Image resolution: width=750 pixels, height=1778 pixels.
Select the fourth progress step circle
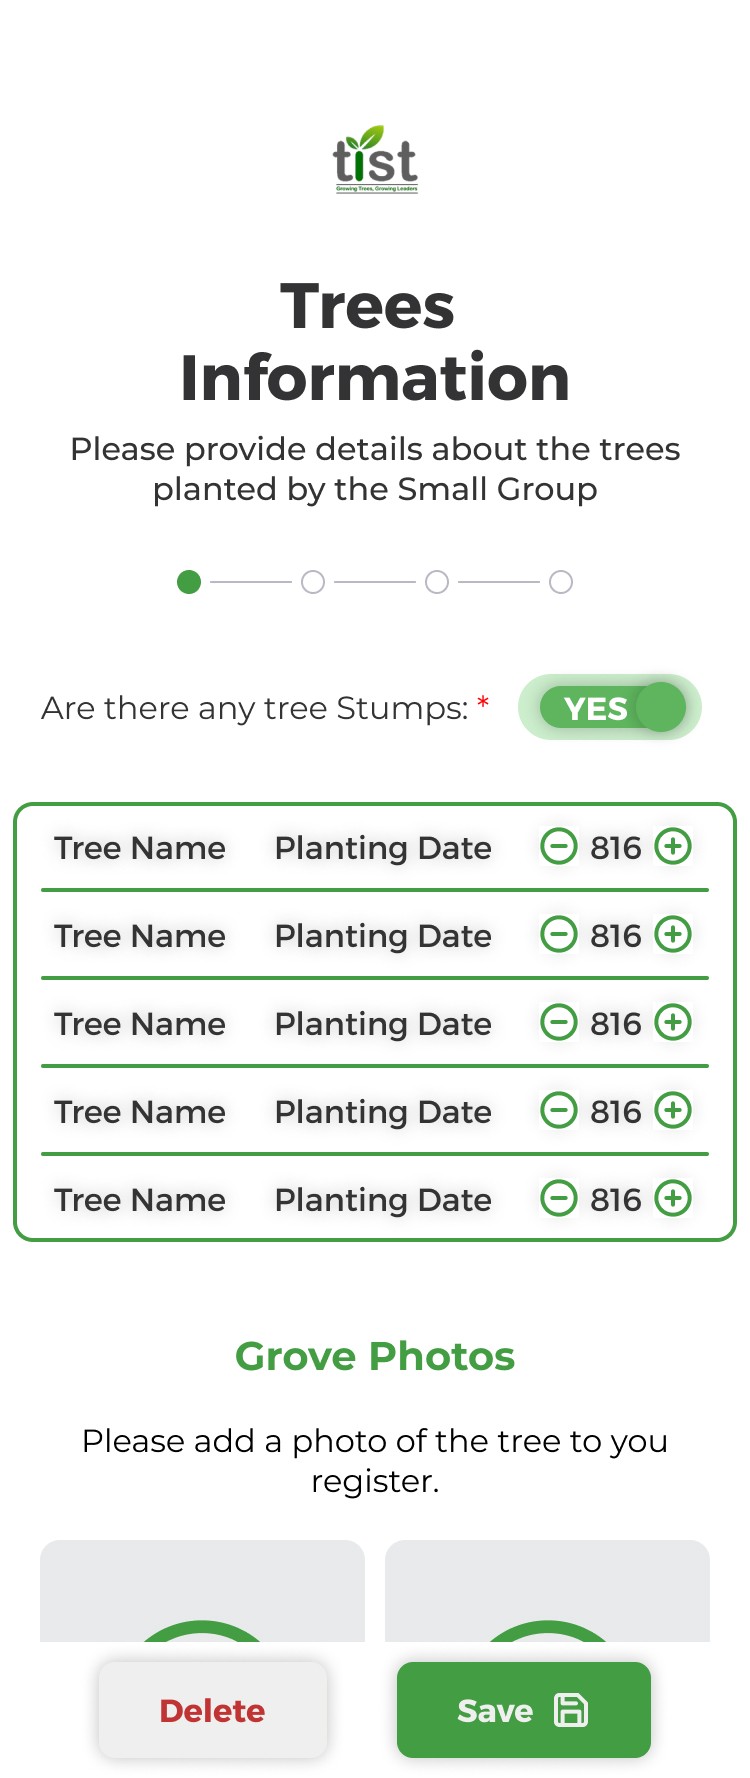point(561,582)
